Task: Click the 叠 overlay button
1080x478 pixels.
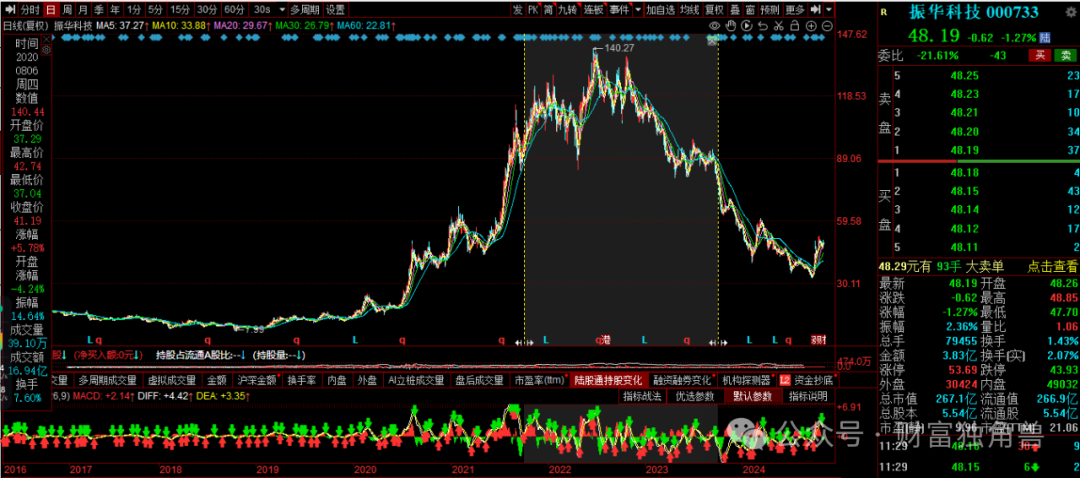Action: pyautogui.click(x=735, y=10)
